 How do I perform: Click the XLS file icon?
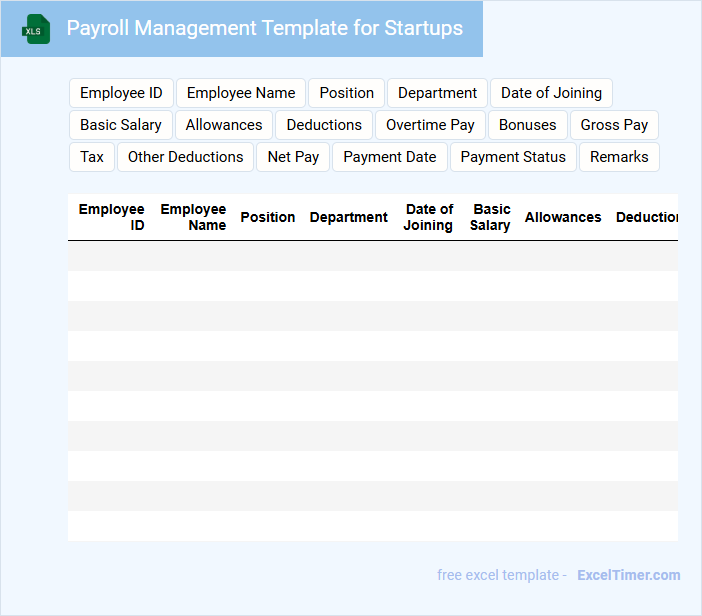pyautogui.click(x=36, y=29)
